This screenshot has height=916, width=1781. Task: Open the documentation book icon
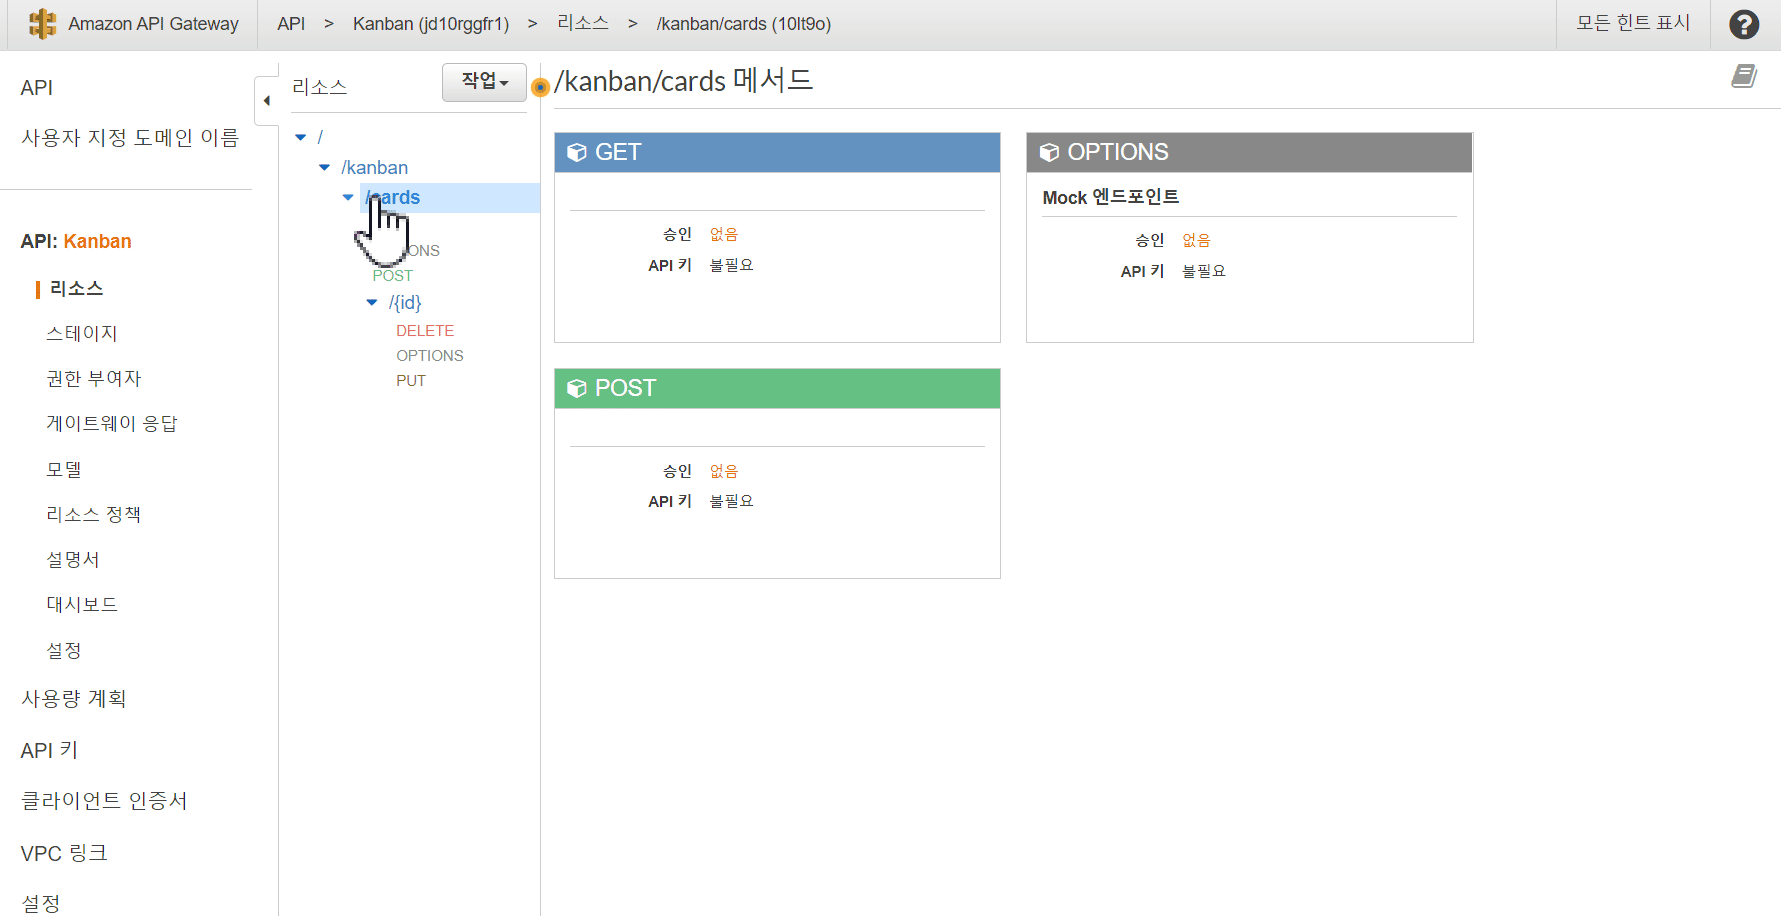[1744, 76]
